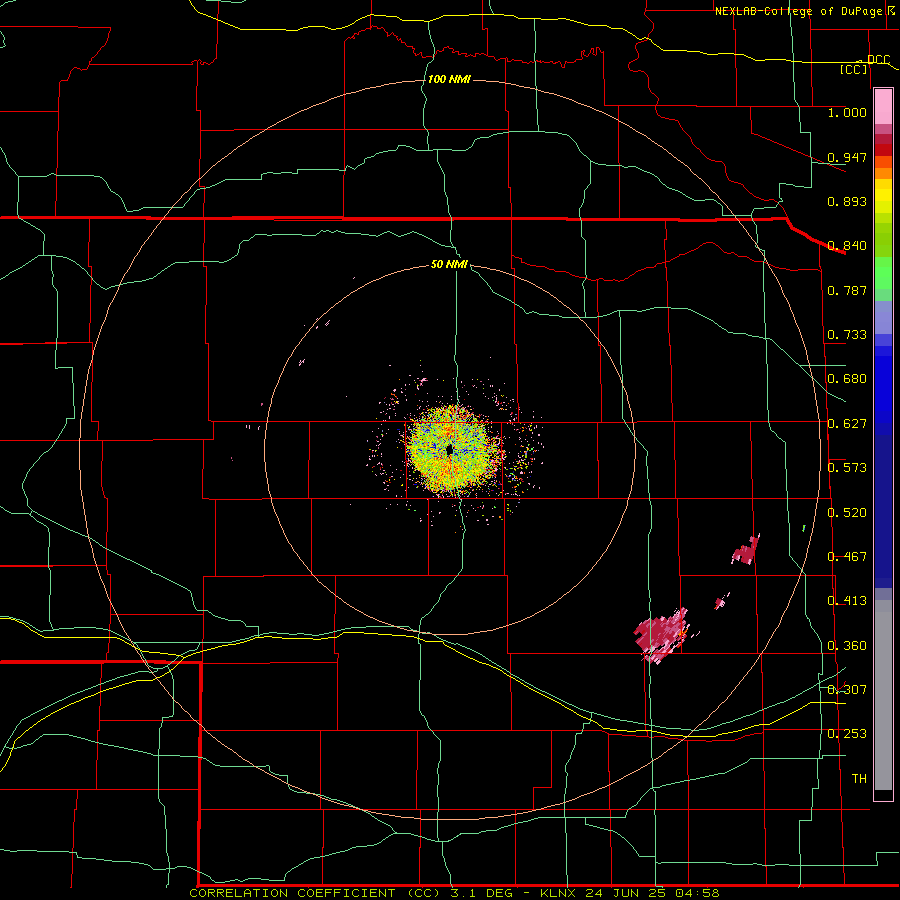Image resolution: width=900 pixels, height=900 pixels.
Task: Click the 0.573 scale value
Action: [x=847, y=468]
